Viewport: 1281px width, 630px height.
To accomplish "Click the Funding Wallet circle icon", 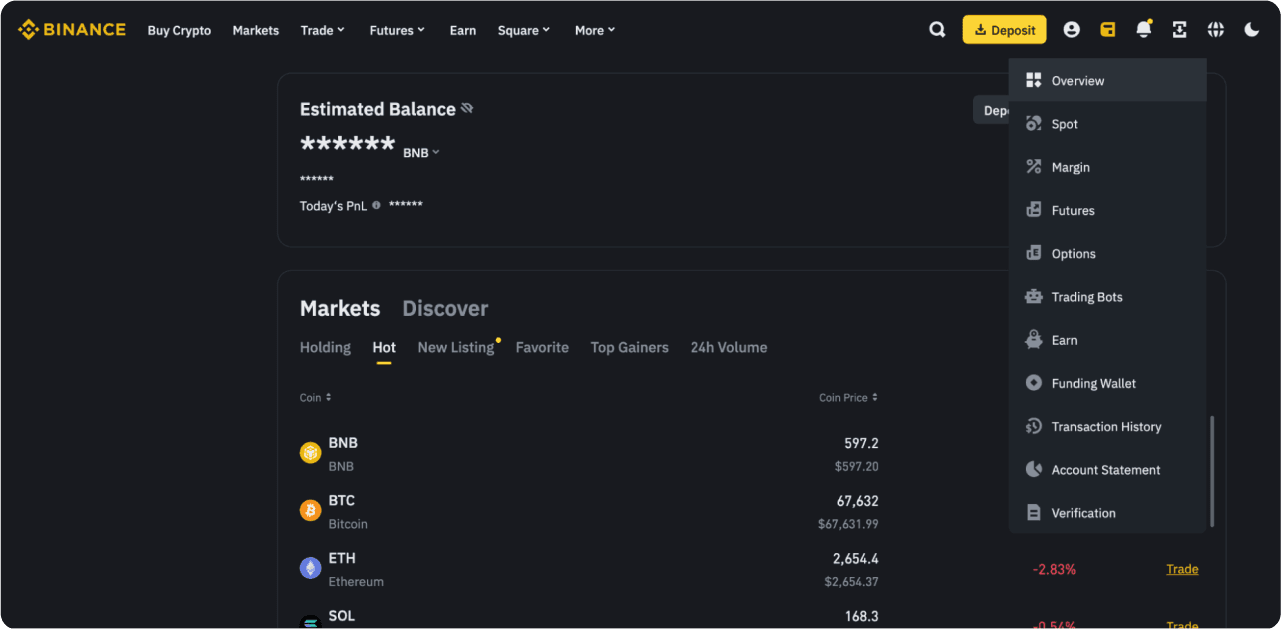I will pos(1034,383).
